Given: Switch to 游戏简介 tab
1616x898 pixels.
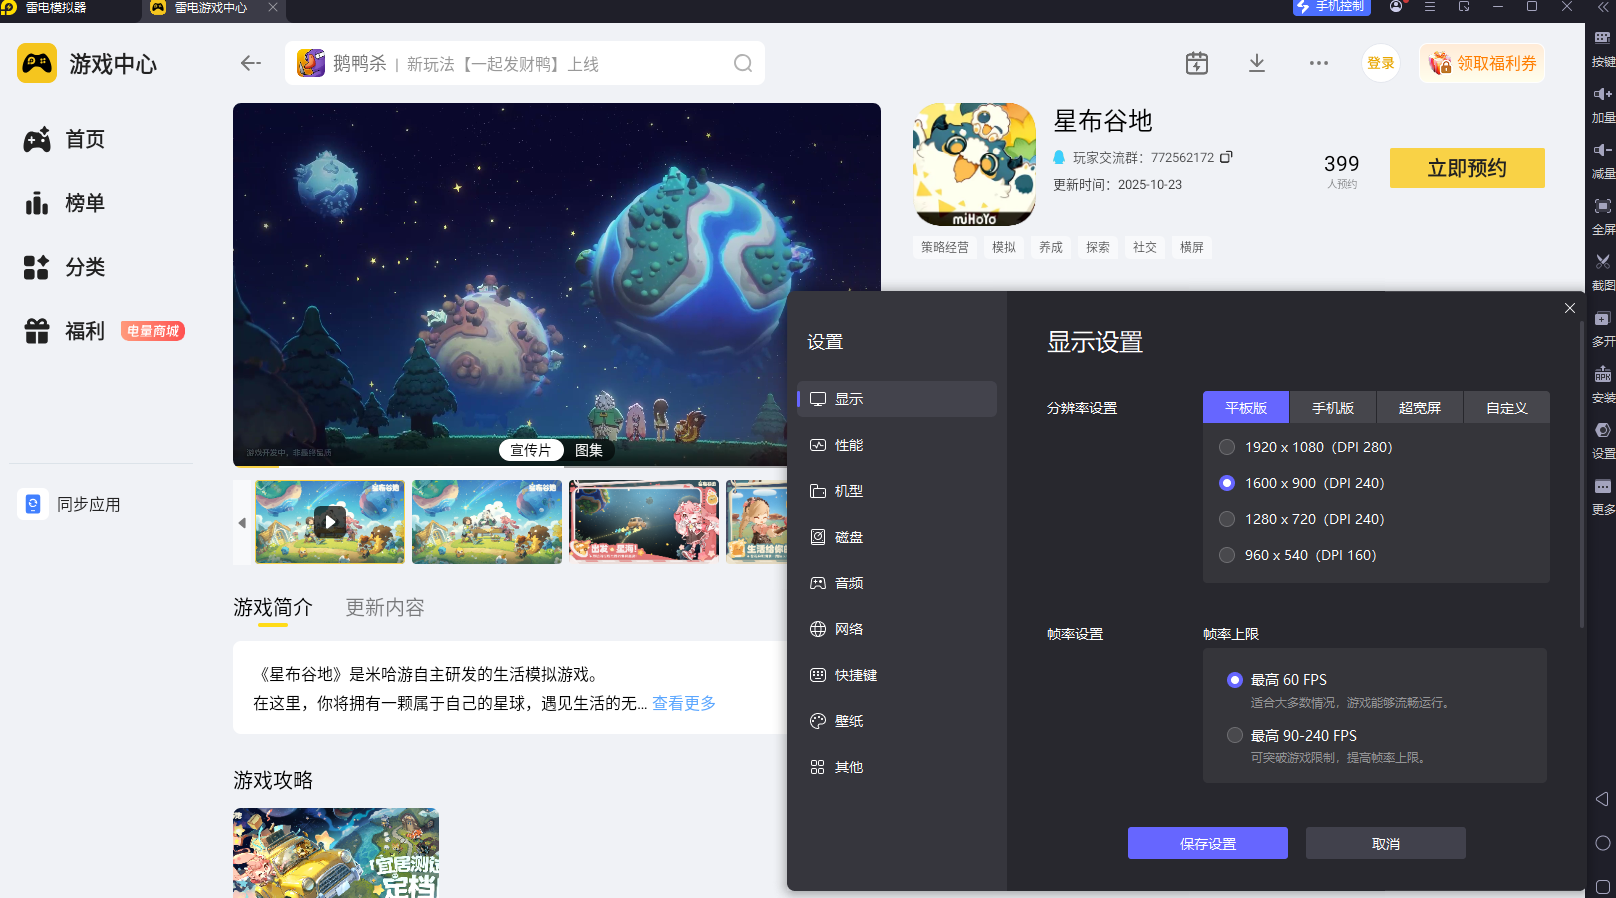Looking at the screenshot, I should click(x=273, y=607).
